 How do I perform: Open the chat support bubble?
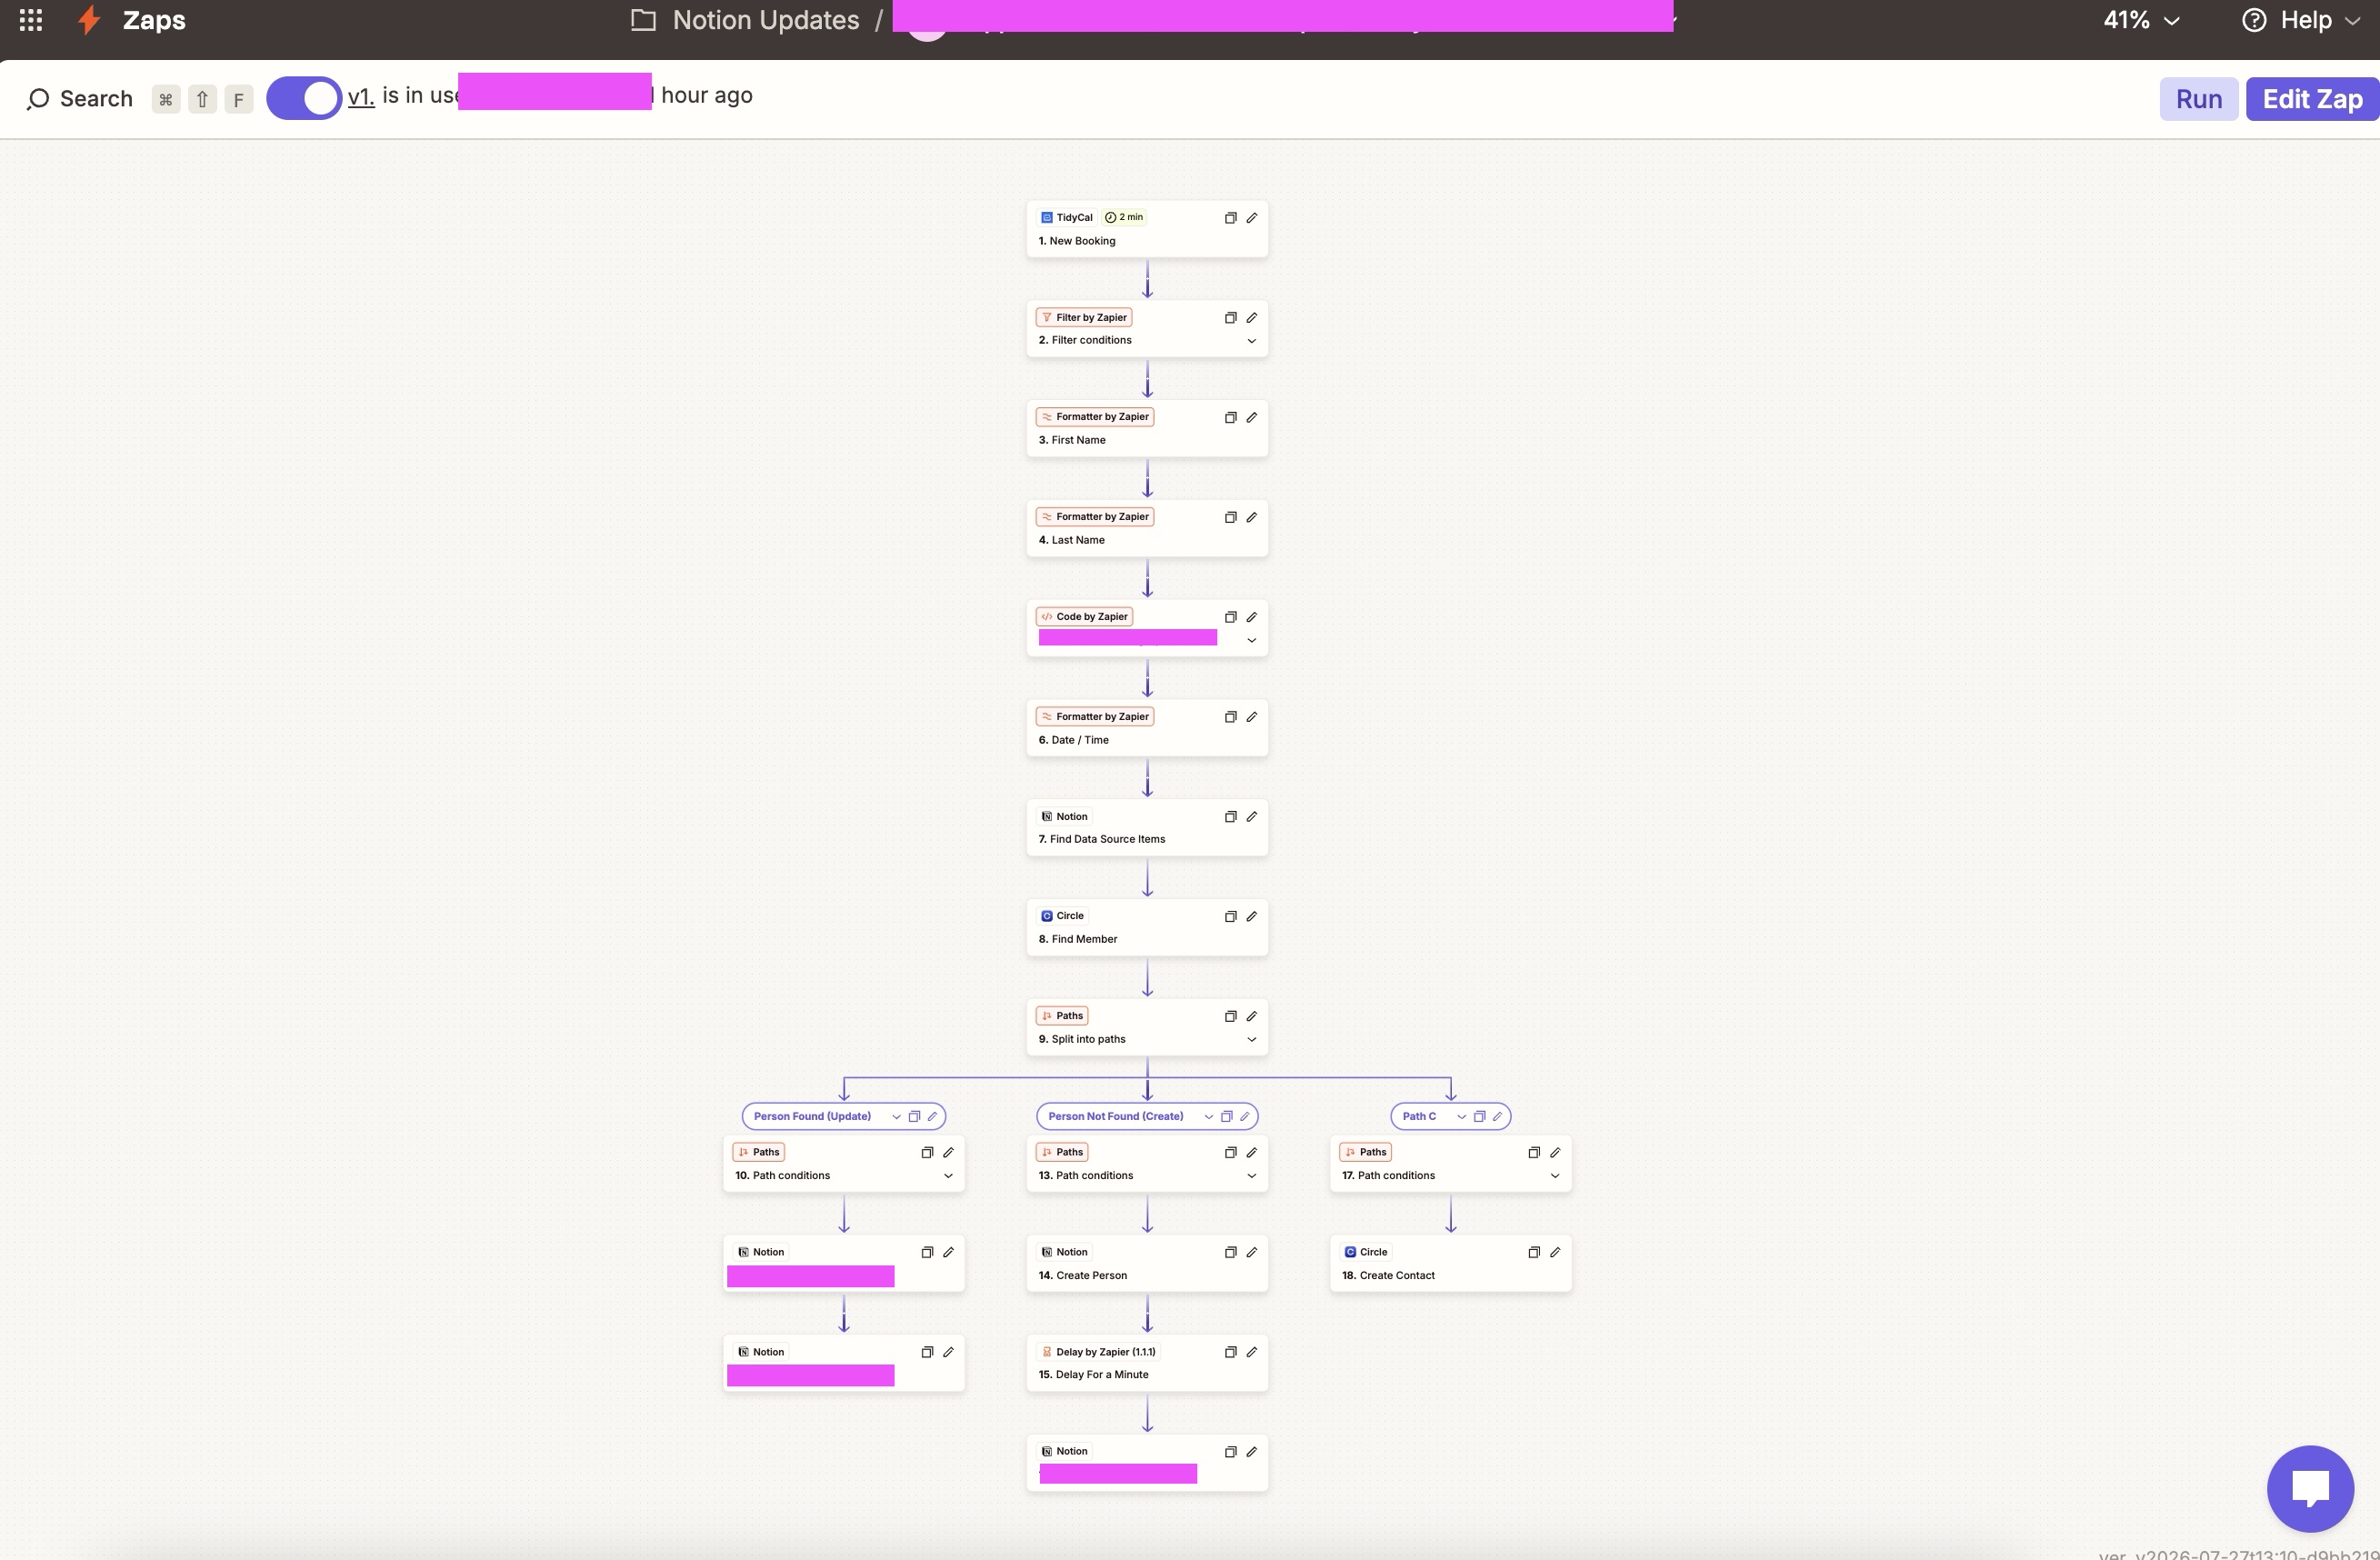point(2310,1488)
